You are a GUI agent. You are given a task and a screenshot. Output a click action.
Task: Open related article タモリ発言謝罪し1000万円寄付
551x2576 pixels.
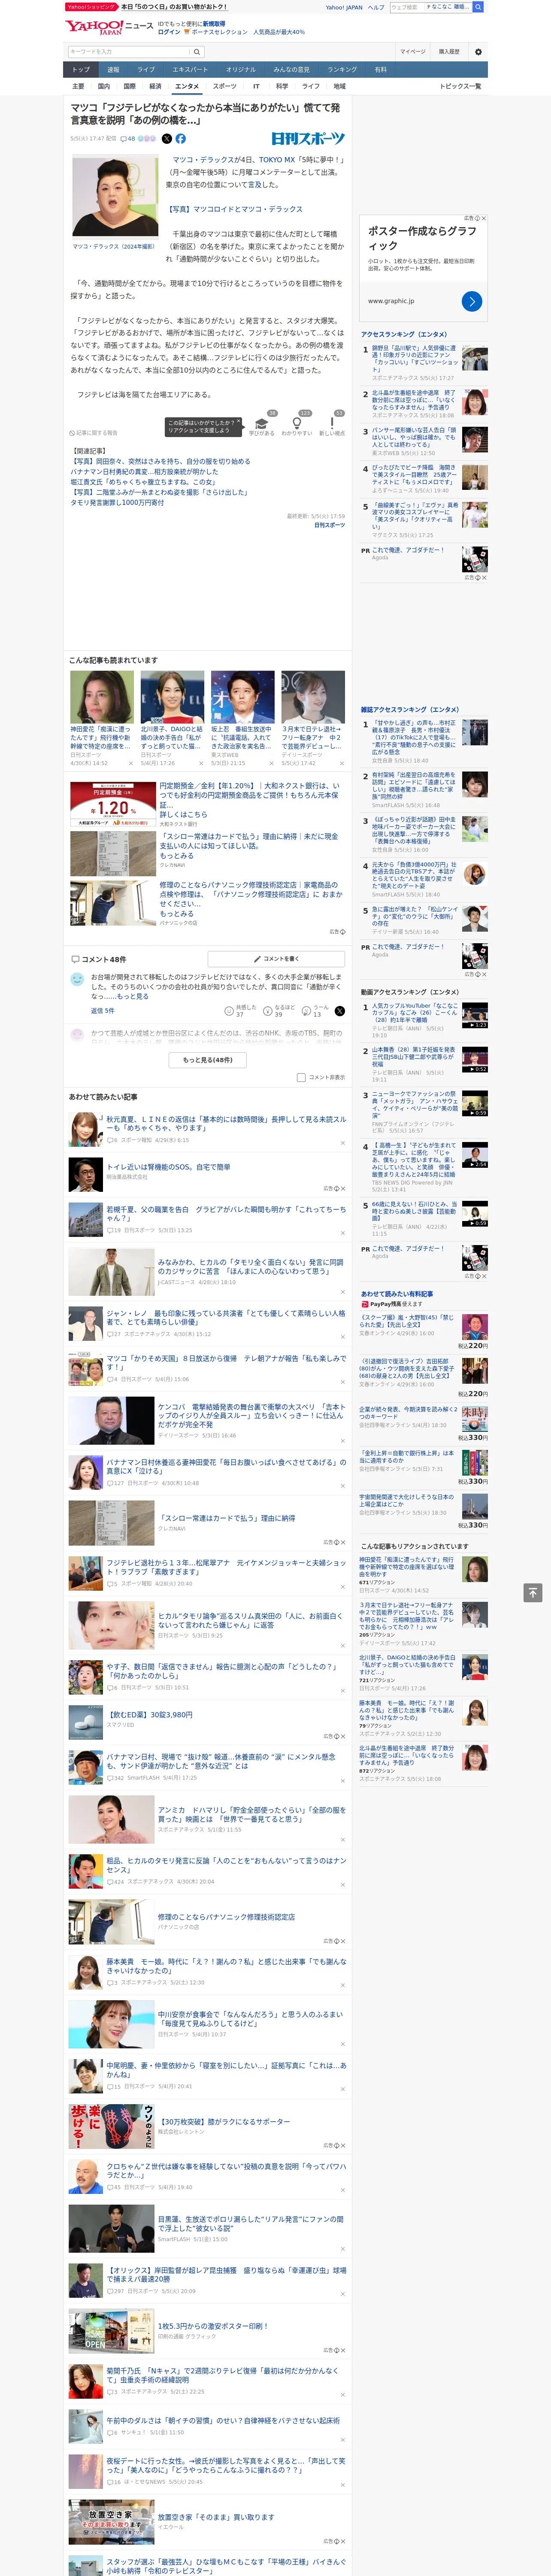(117, 503)
